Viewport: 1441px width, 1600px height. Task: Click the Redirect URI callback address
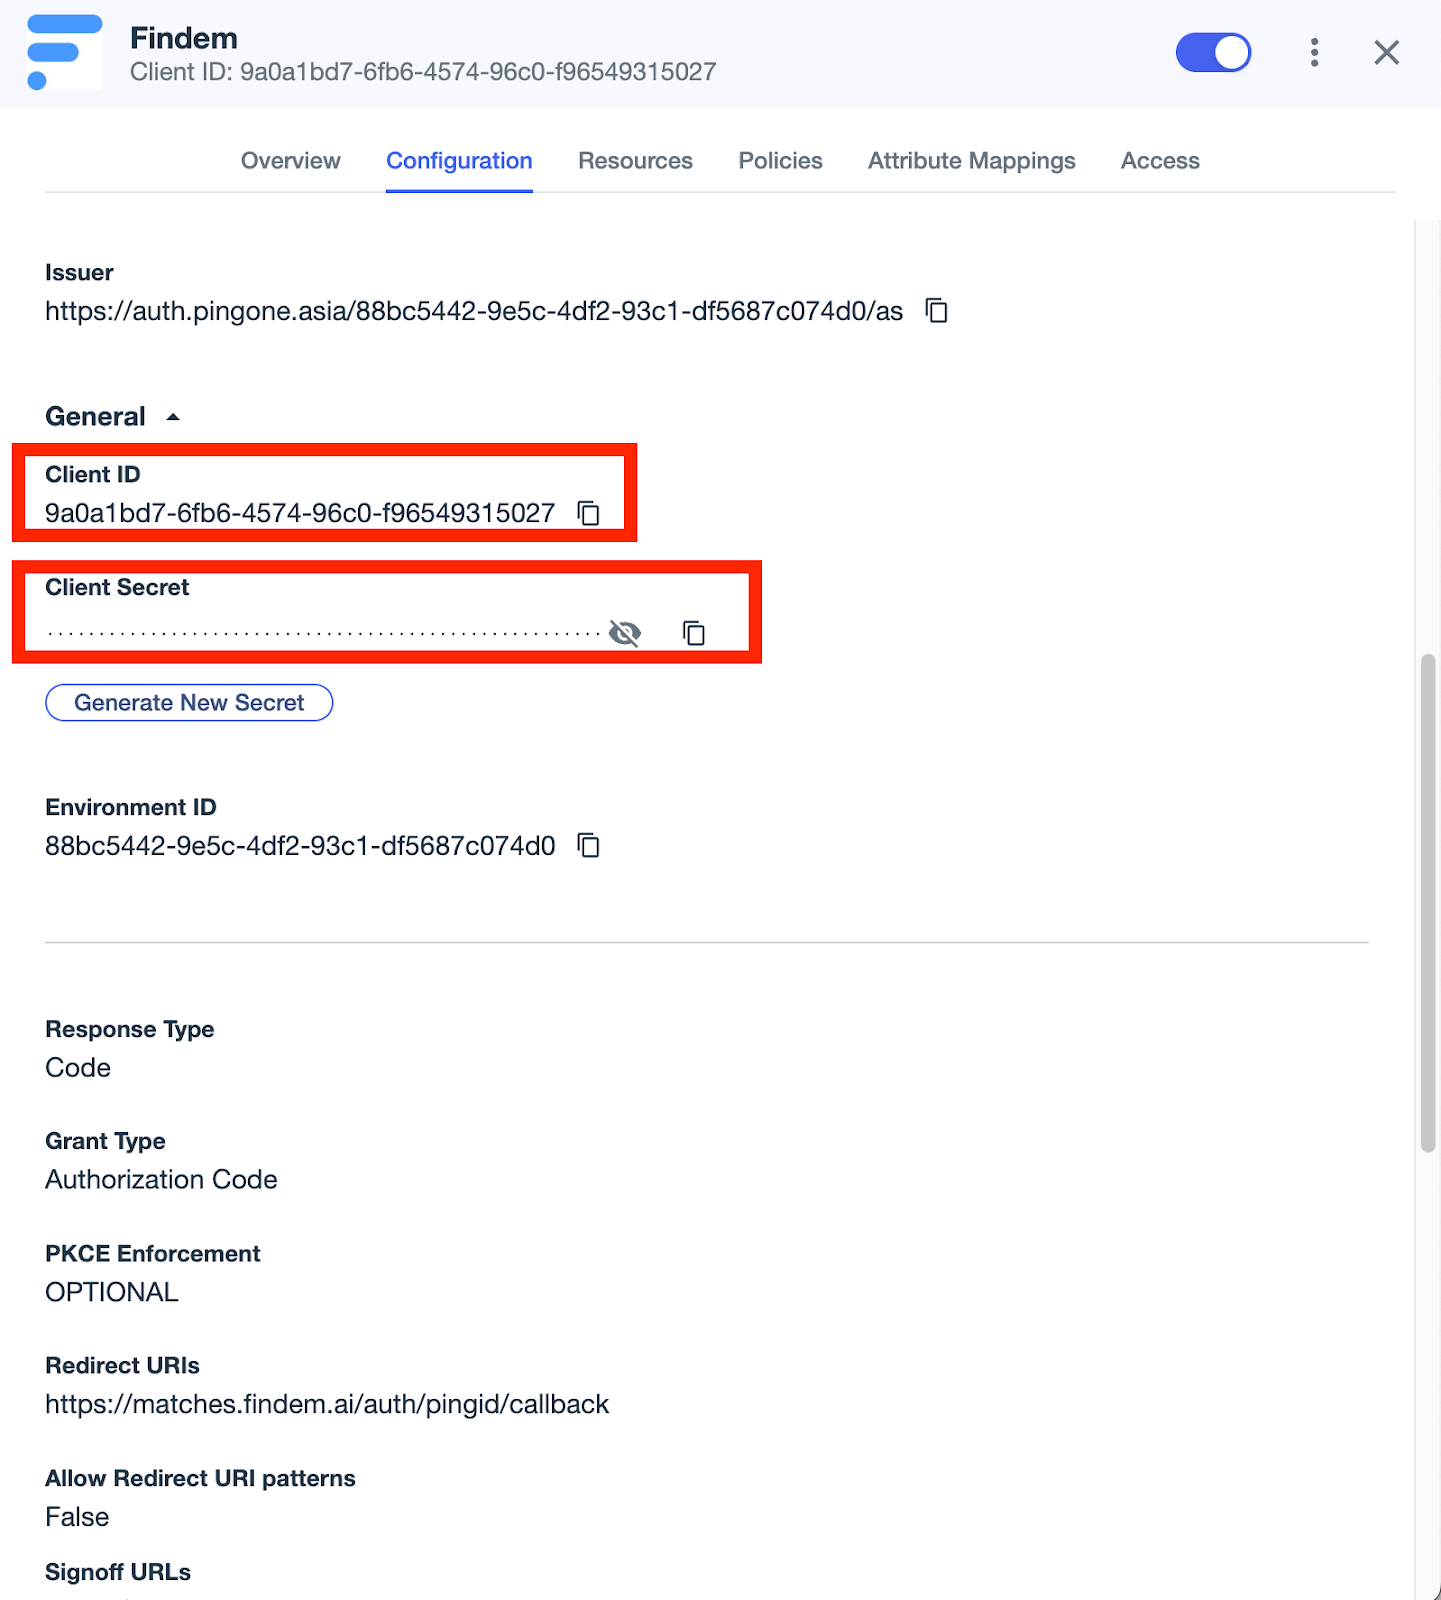pos(327,1405)
